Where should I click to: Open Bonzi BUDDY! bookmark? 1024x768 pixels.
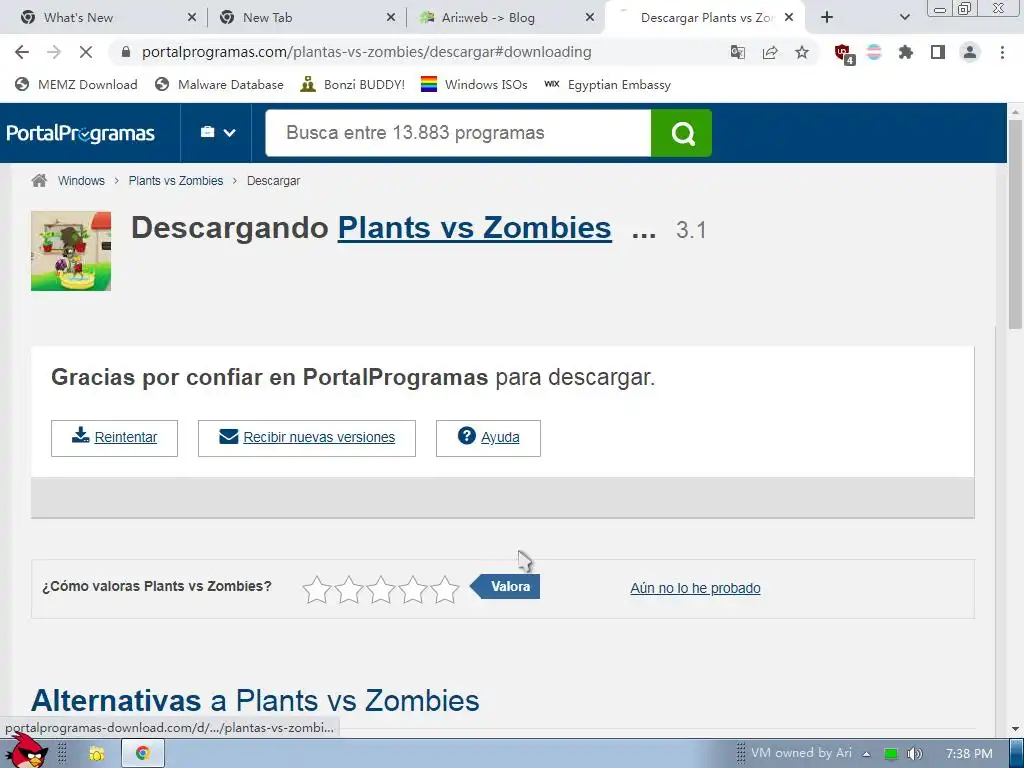click(x=353, y=84)
